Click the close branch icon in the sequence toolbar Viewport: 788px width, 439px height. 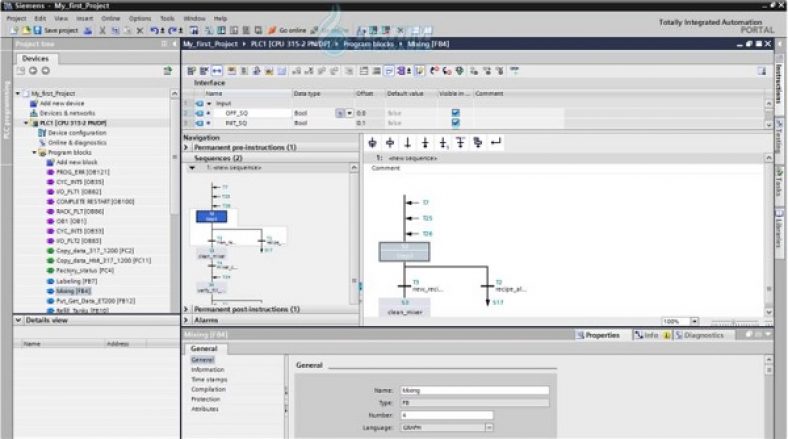point(496,143)
